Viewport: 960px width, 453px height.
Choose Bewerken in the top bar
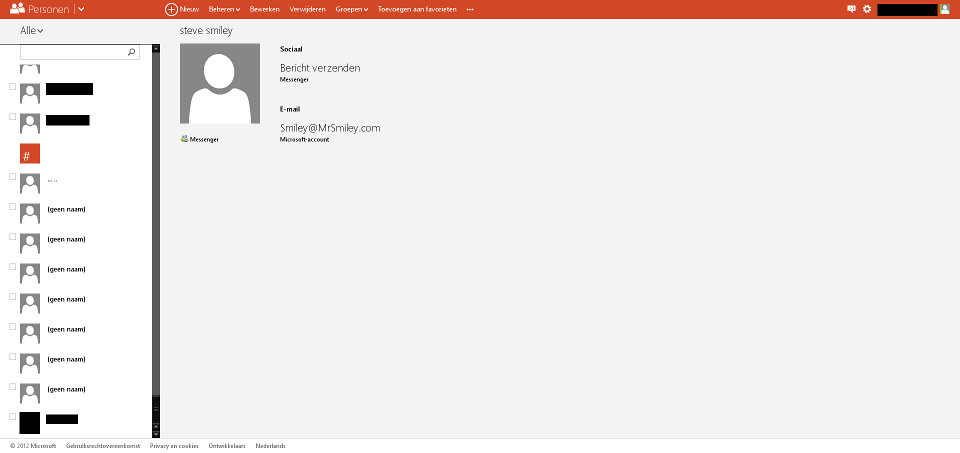pos(264,9)
